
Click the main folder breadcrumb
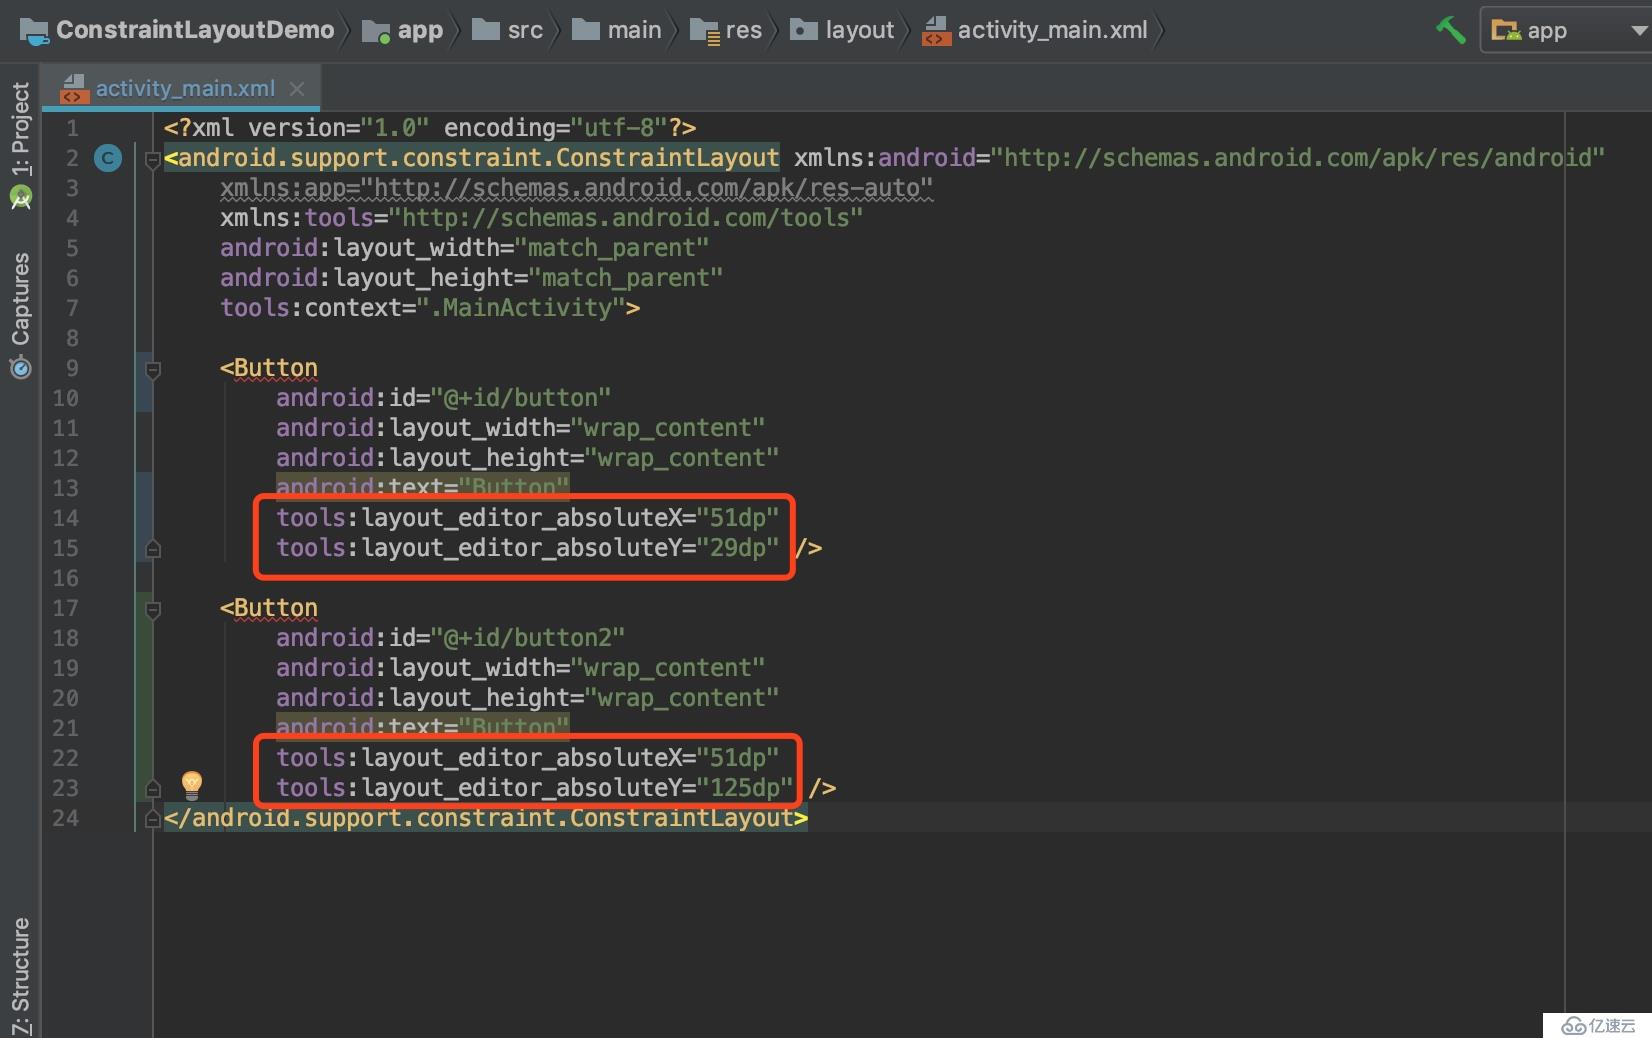click(617, 30)
